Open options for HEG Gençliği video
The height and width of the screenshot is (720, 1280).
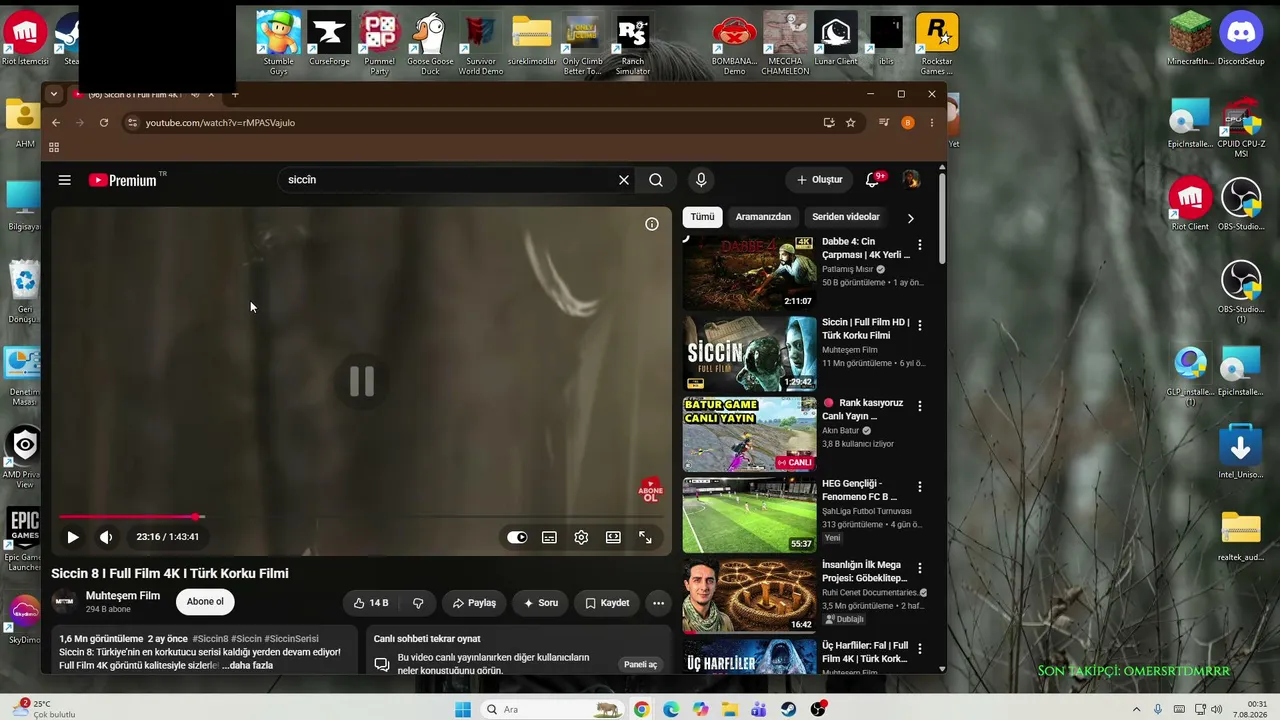pyautogui.click(x=920, y=487)
